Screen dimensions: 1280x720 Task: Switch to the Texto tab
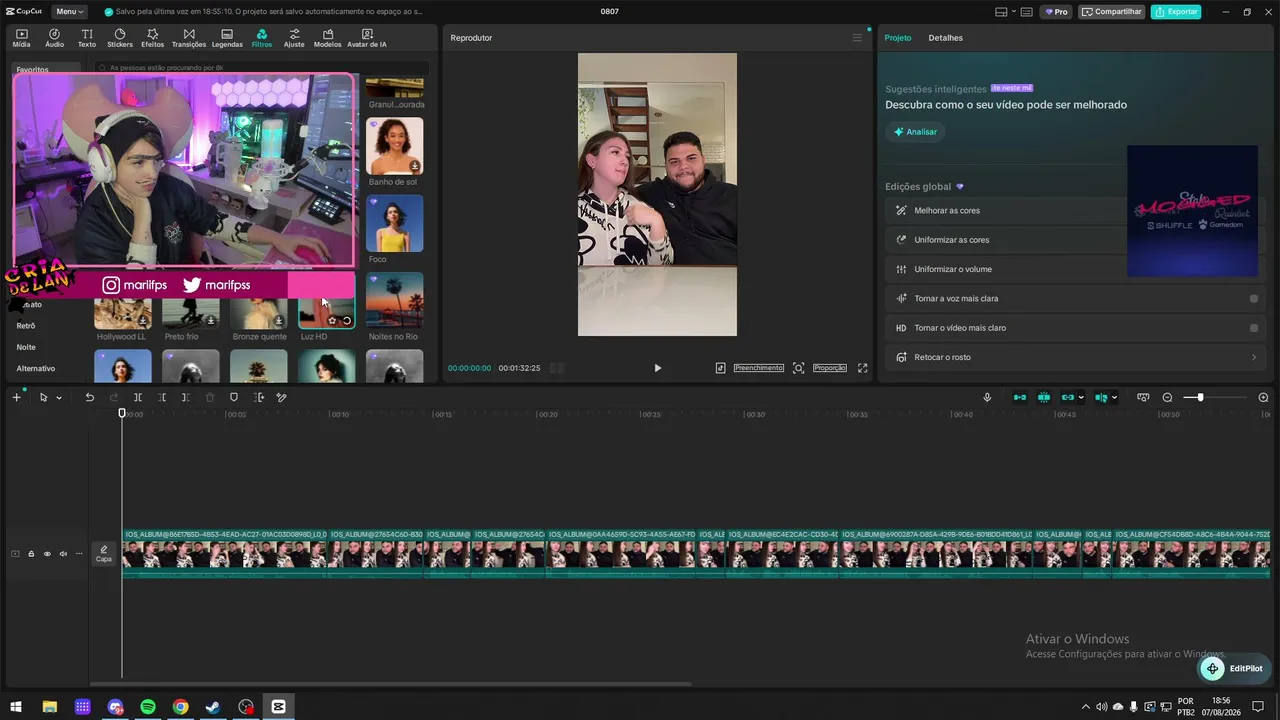pyautogui.click(x=87, y=38)
